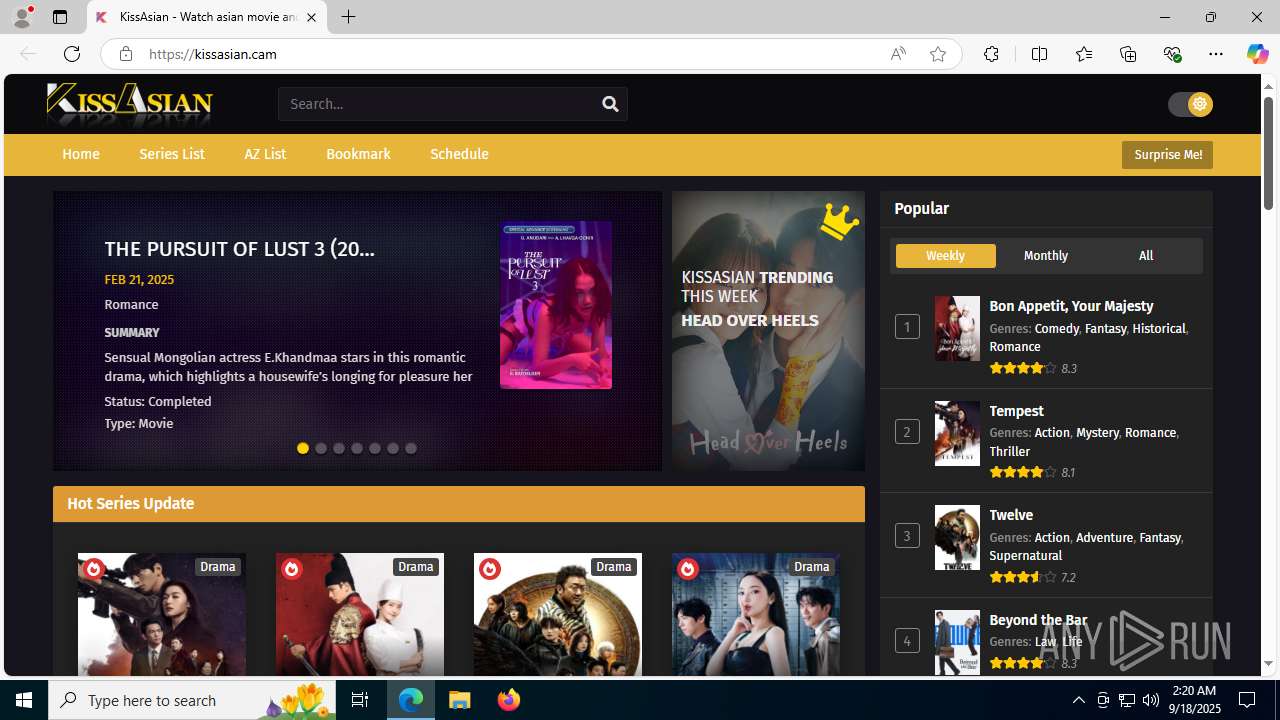Open the Tab actions menu icon
Viewport: 1280px width, 720px height.
point(60,17)
